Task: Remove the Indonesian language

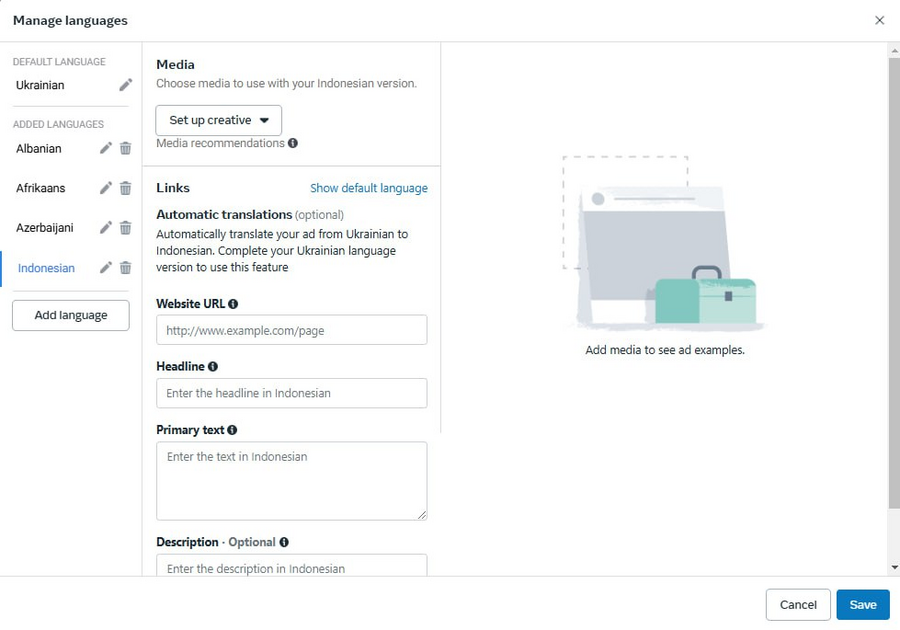Action: pos(126,268)
